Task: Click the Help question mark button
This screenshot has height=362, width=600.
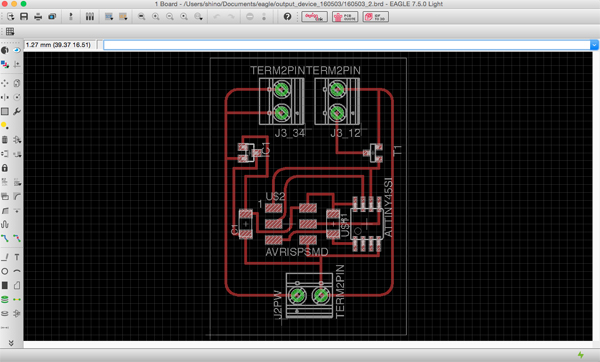Action: [x=287, y=16]
